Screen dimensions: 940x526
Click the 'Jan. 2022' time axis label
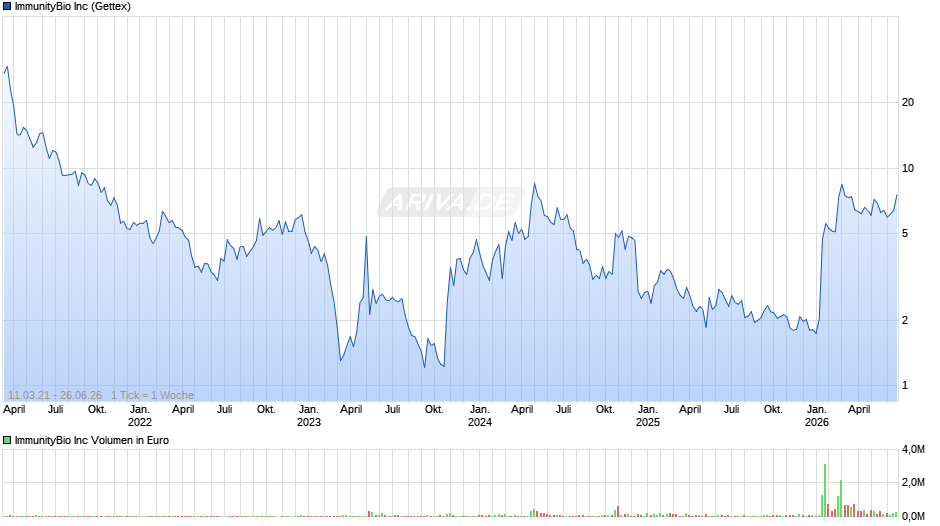pyautogui.click(x=140, y=416)
